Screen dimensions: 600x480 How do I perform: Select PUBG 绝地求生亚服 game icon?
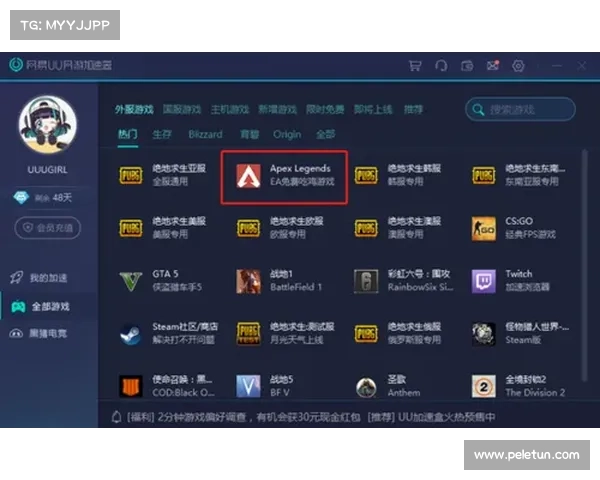(131, 176)
